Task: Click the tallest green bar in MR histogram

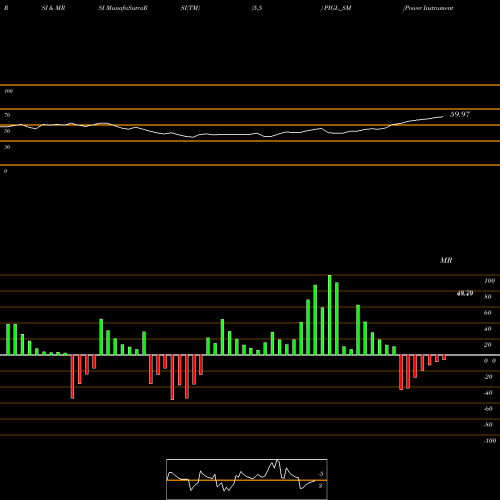Action: [330, 315]
